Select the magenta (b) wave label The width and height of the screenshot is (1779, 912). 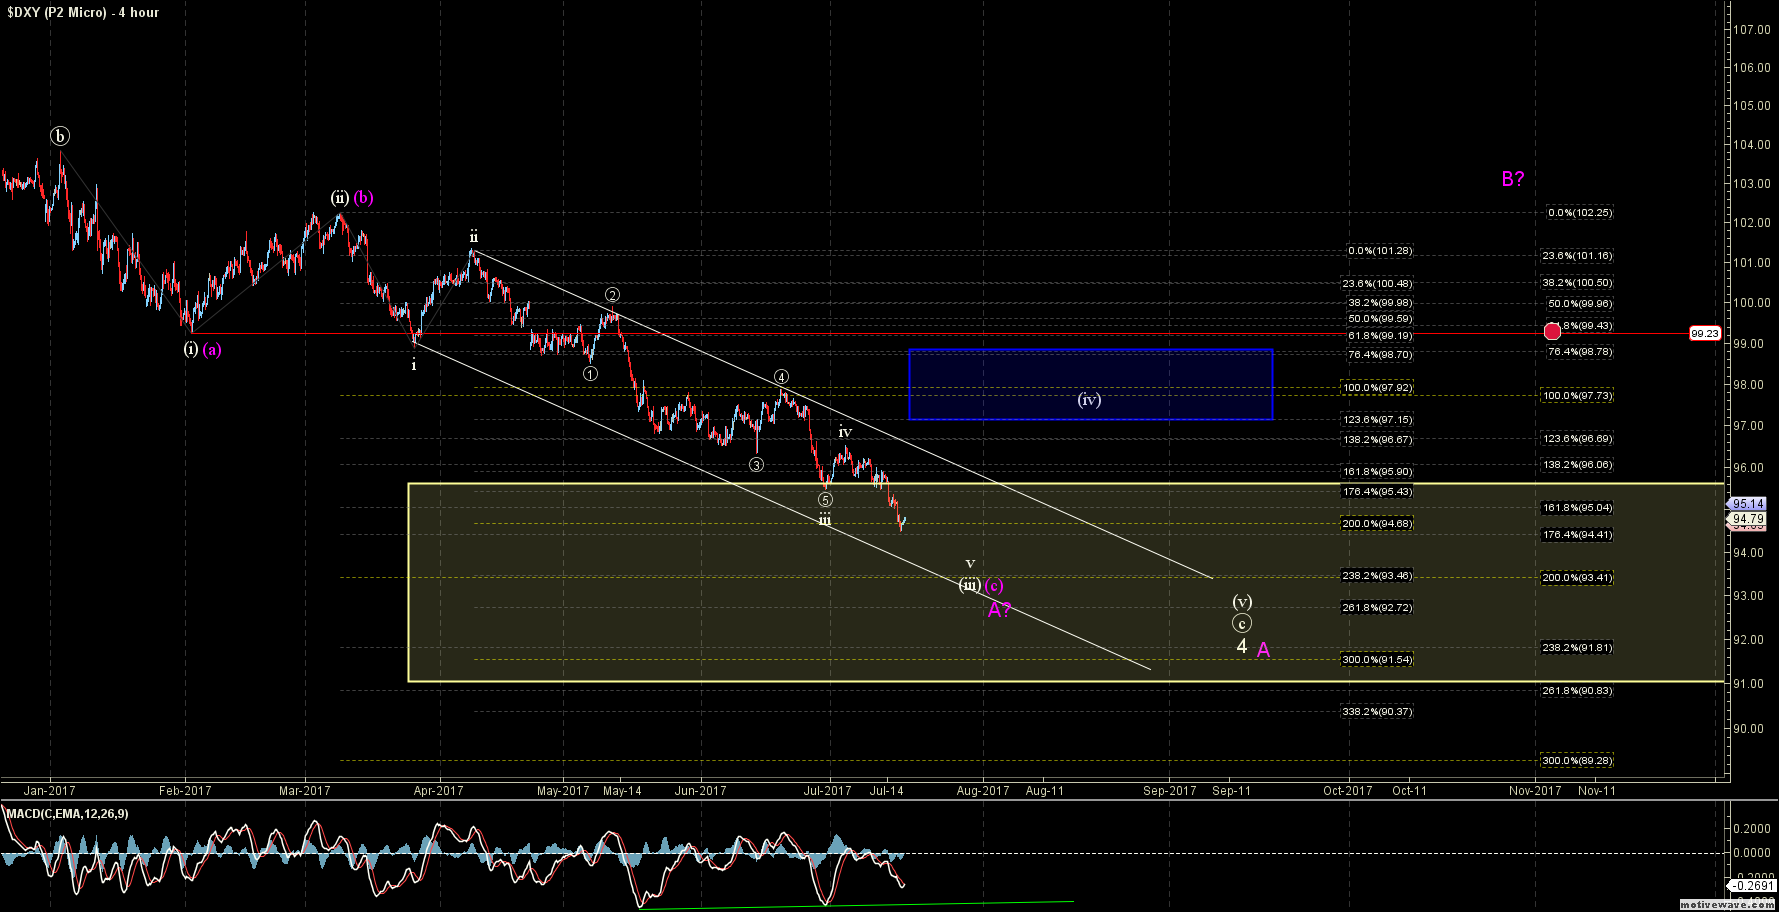(363, 198)
